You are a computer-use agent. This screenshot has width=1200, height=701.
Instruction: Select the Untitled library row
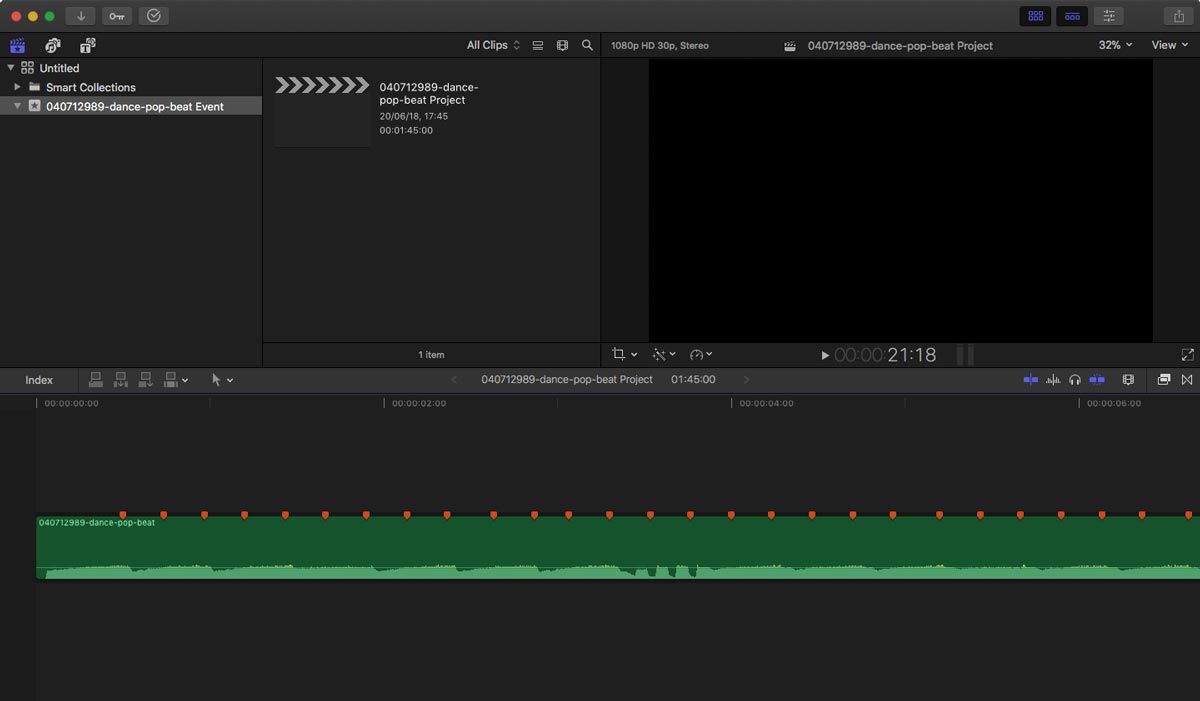click(x=131, y=68)
